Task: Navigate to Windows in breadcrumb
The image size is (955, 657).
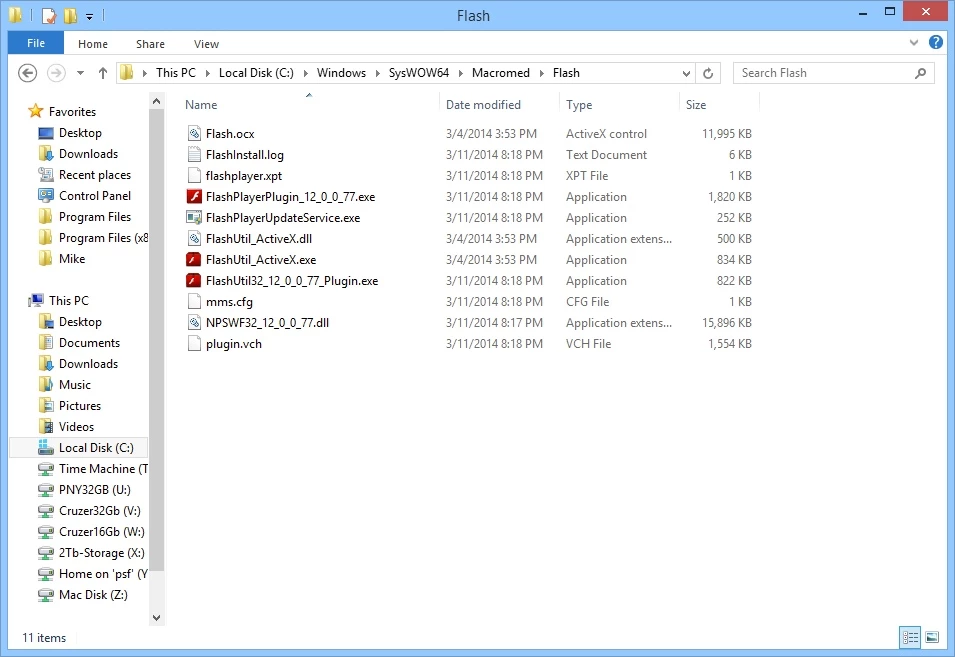Action: (341, 73)
